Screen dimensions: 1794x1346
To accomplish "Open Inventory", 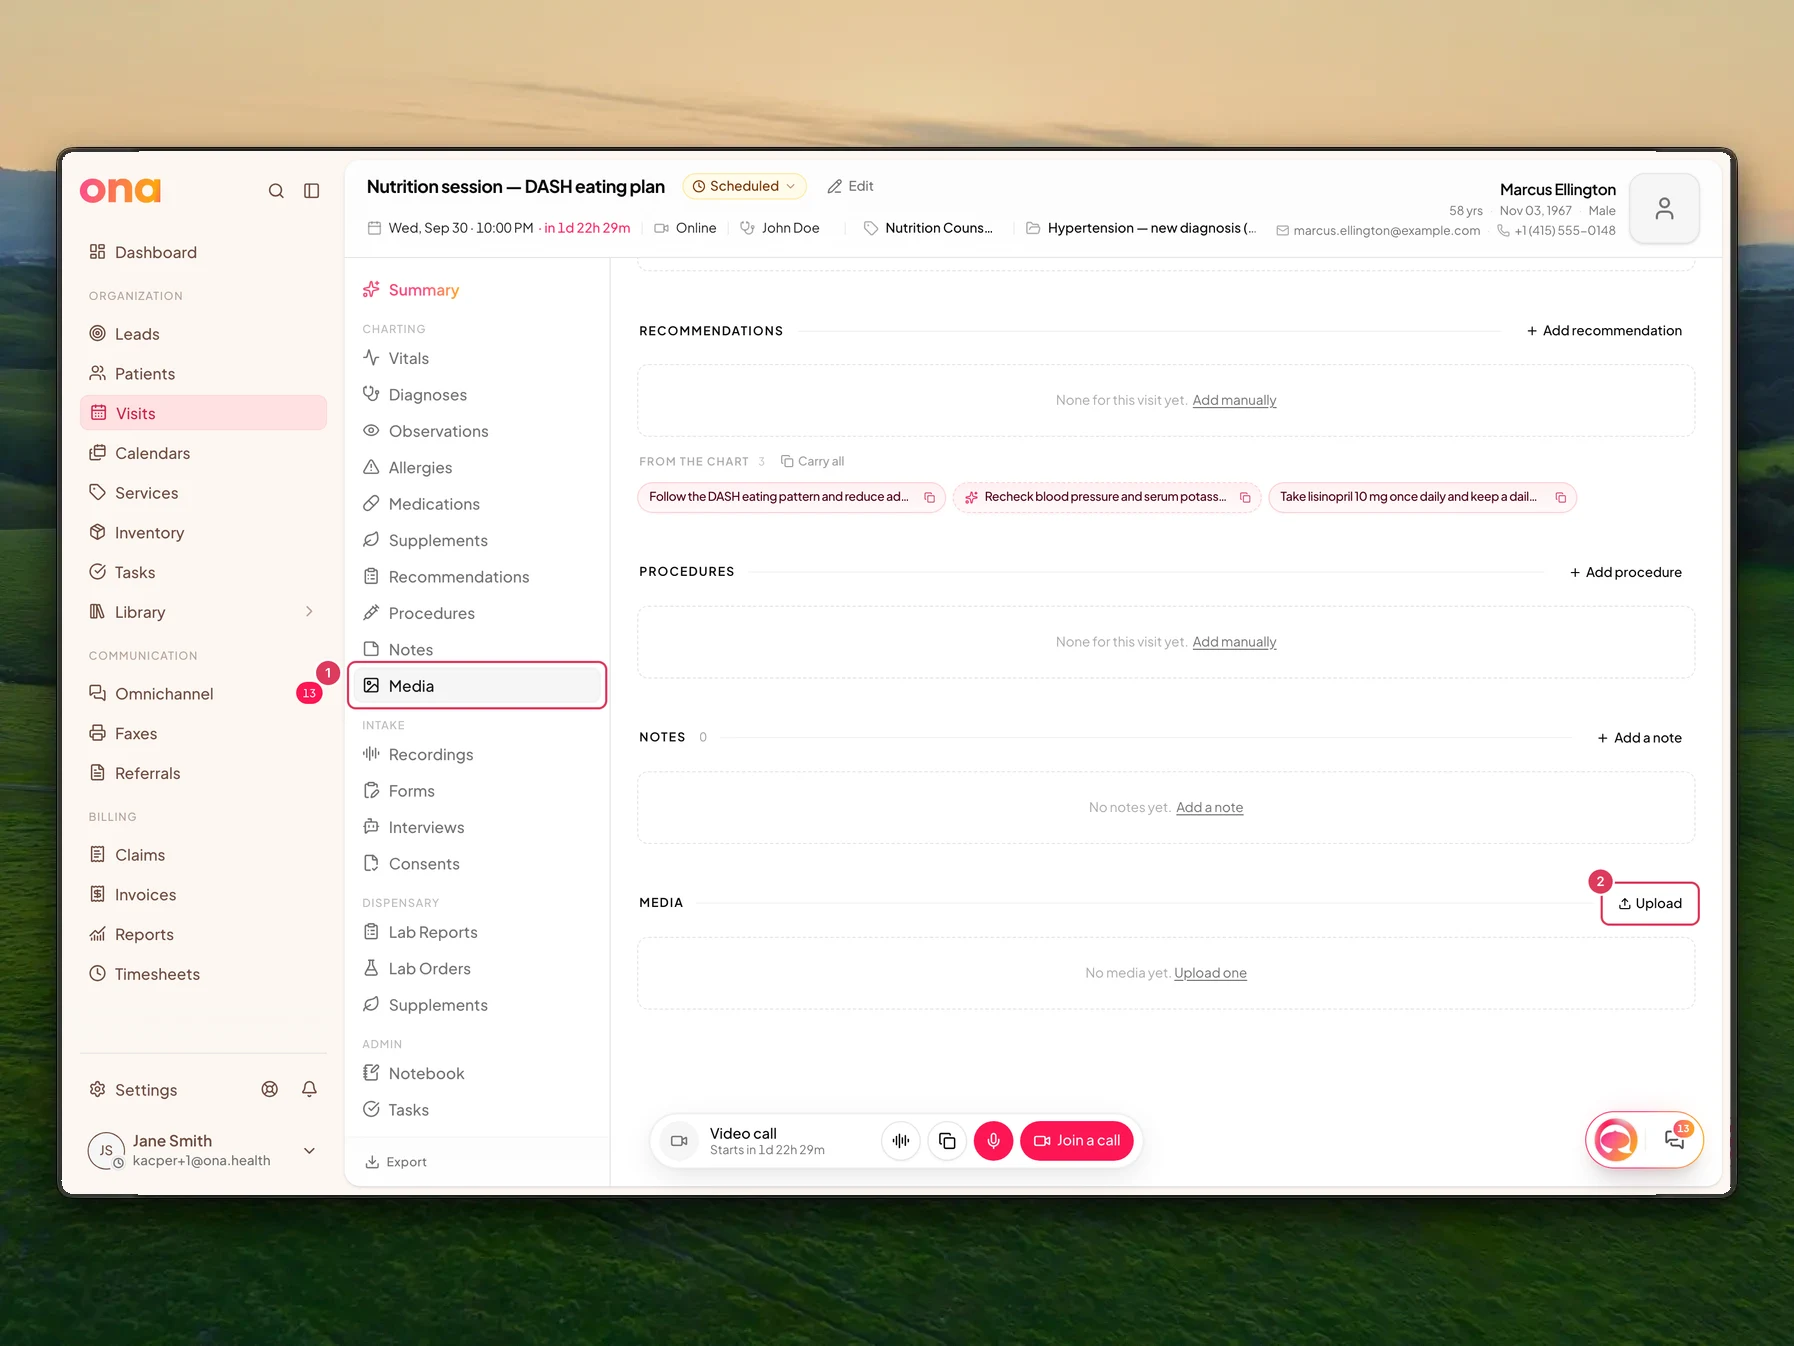I will pos(203,533).
